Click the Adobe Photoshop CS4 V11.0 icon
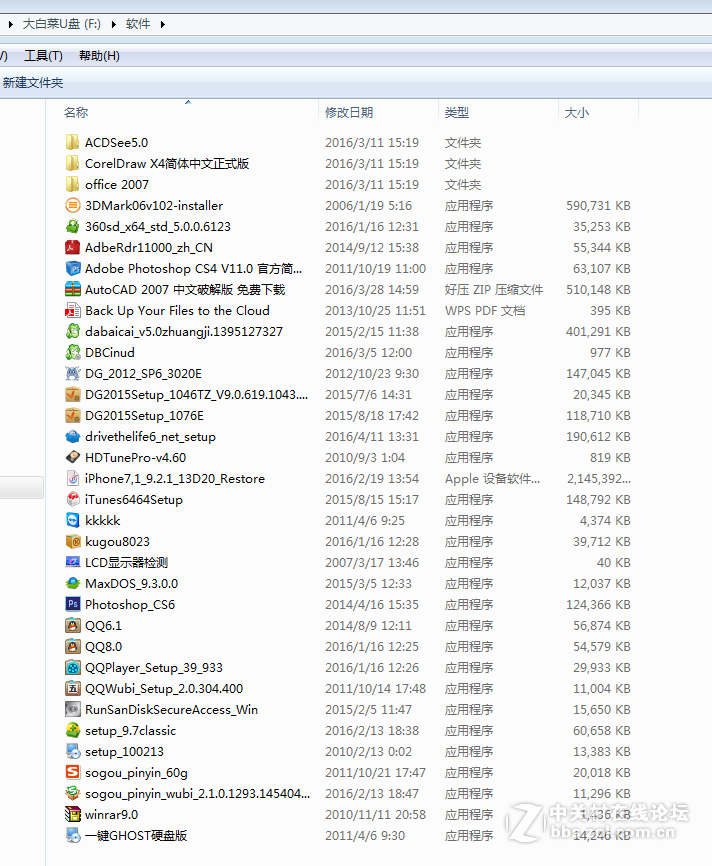The height and width of the screenshot is (866, 712). coord(72,268)
